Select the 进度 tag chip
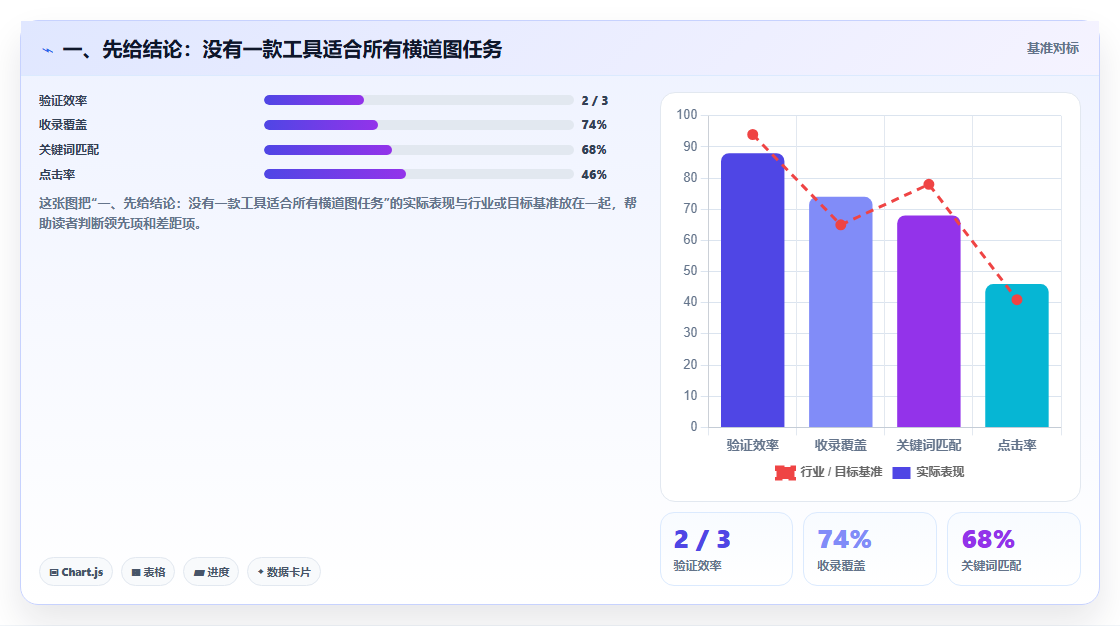 [x=211, y=572]
